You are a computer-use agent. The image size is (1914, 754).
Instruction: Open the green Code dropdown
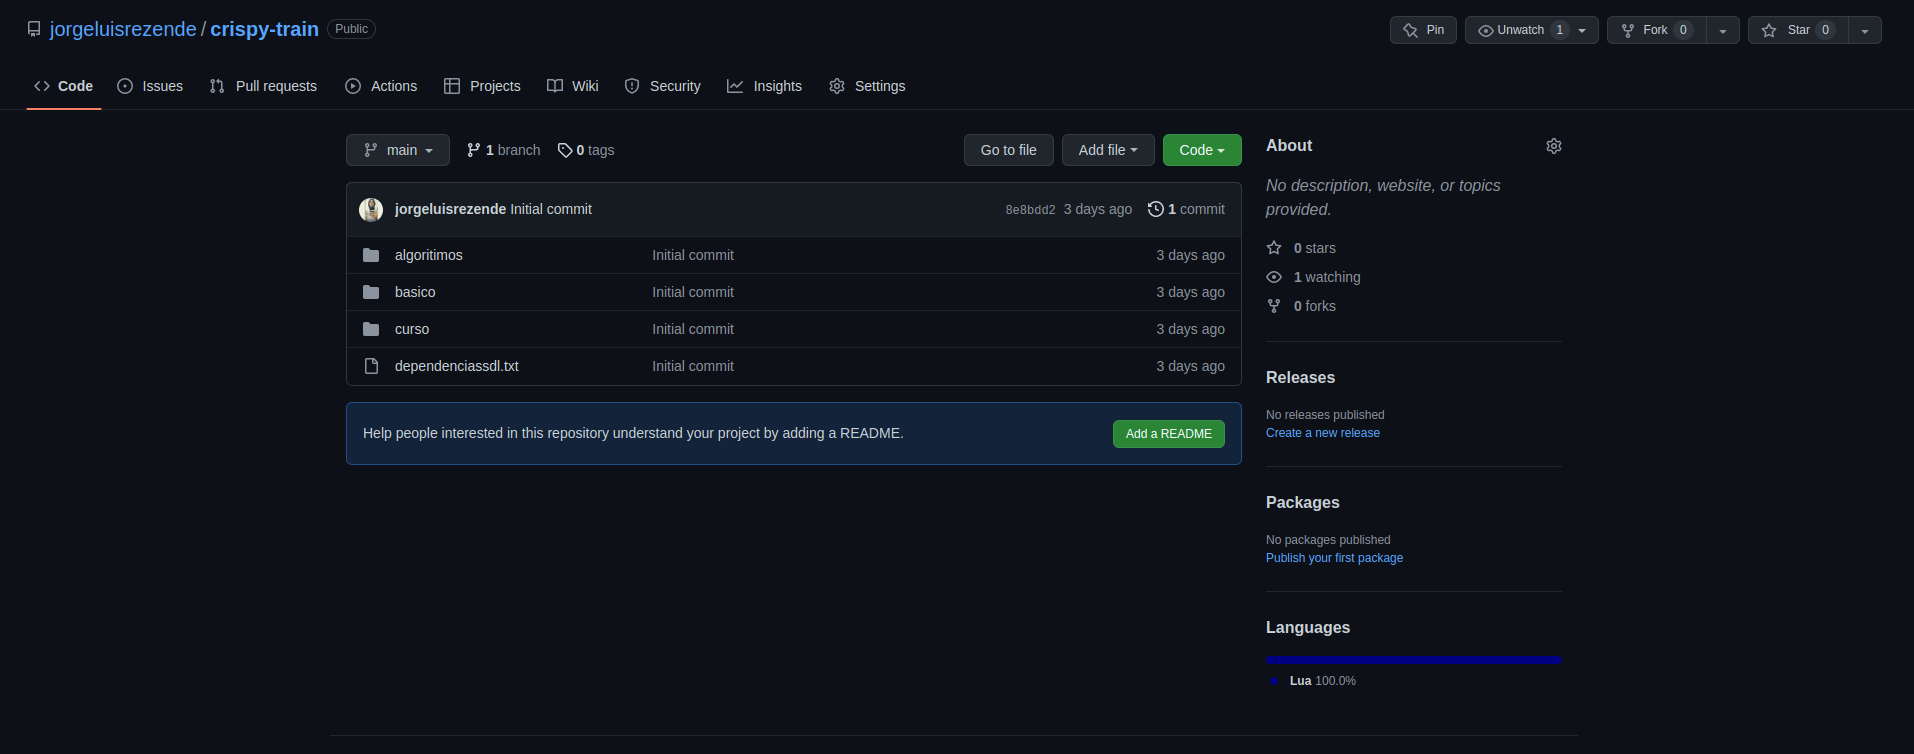[1202, 150]
